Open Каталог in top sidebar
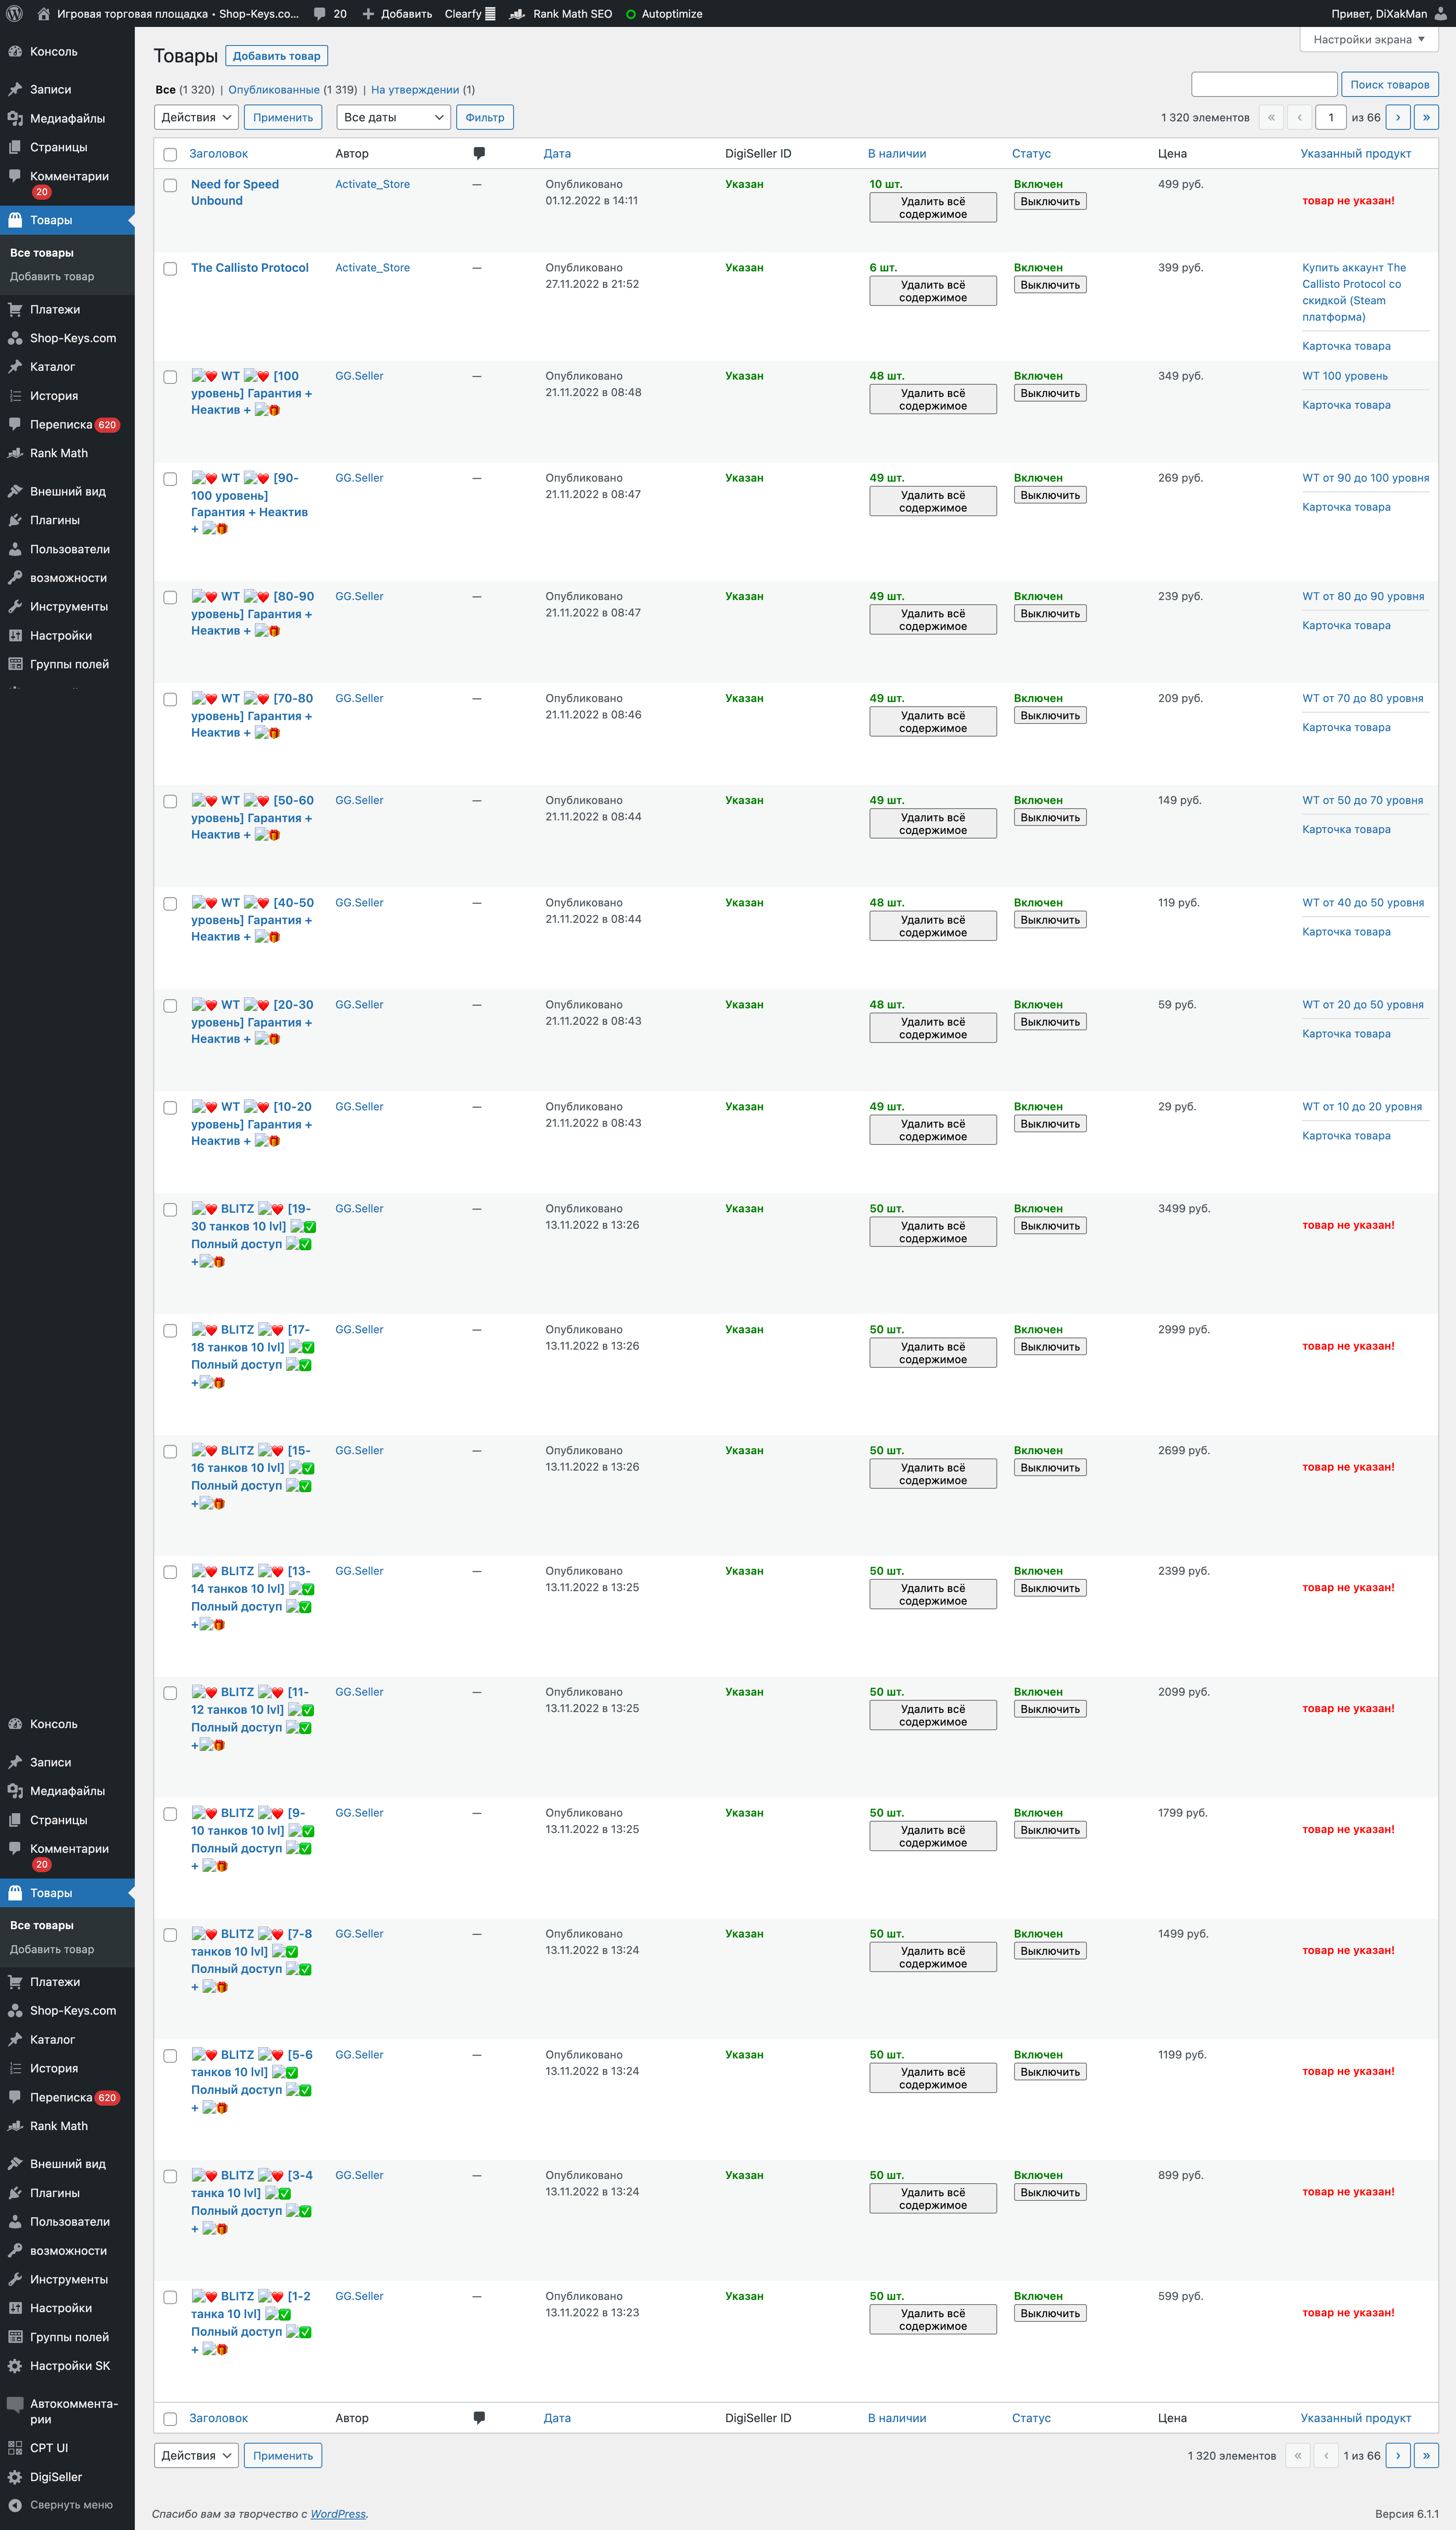This screenshot has width=1456, height=2530. click(67, 367)
